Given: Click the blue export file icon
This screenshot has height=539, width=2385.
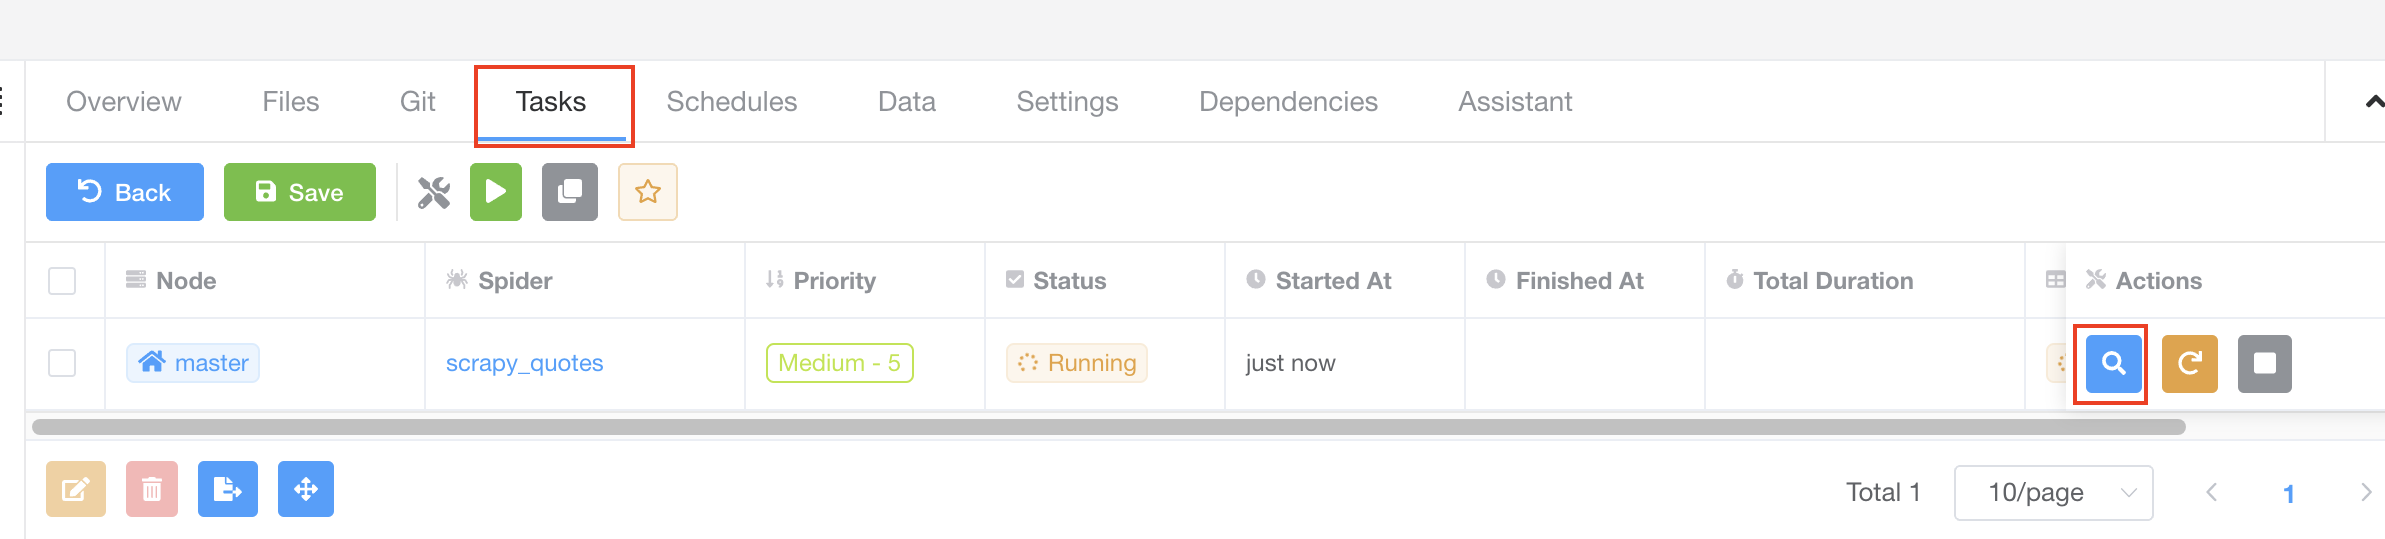Looking at the screenshot, I should [x=228, y=489].
